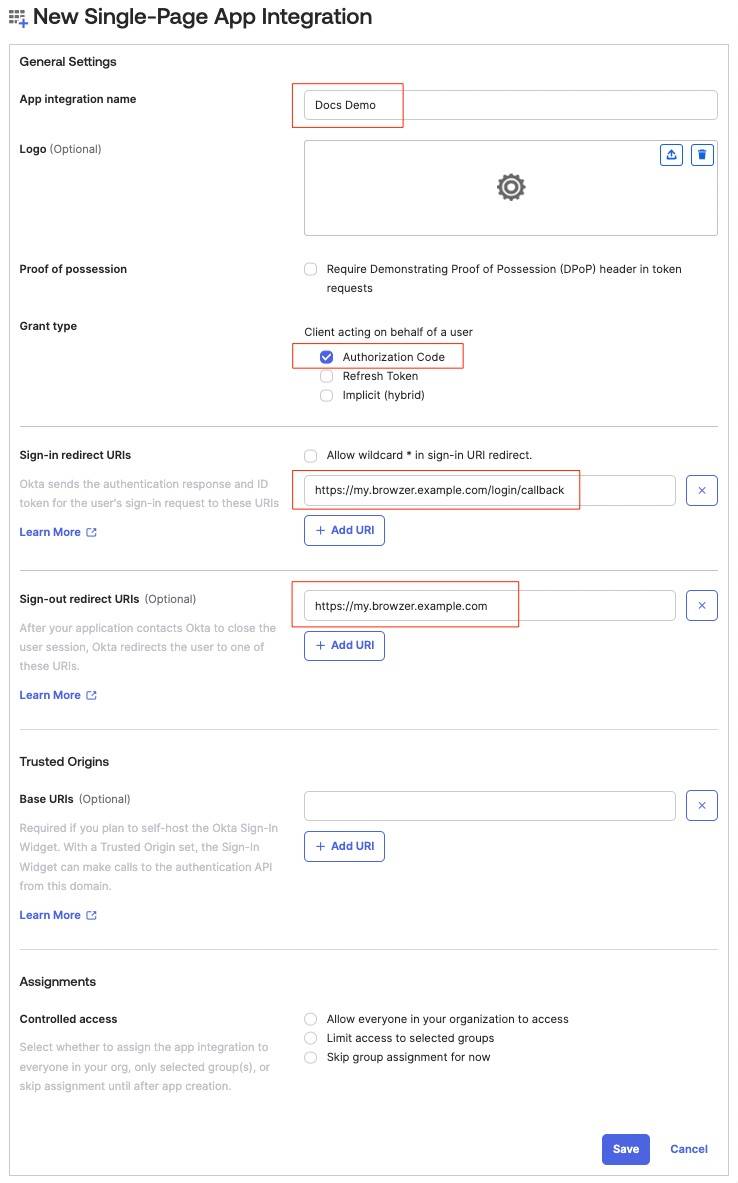The width and height of the screenshot is (738, 1183).
Task: Uncheck the Authorization Code grant type
Action: [x=326, y=357]
